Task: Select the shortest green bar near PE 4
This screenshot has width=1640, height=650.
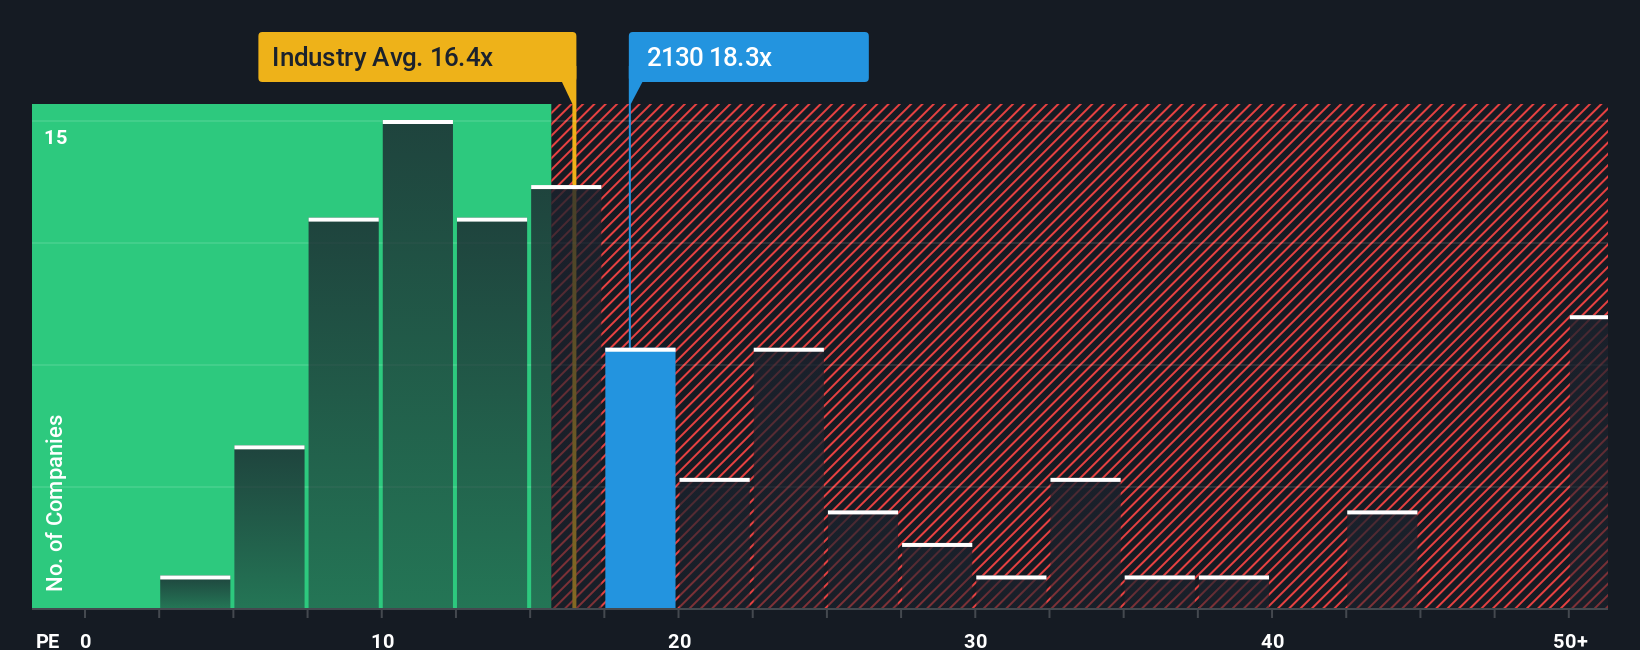Action: click(195, 592)
